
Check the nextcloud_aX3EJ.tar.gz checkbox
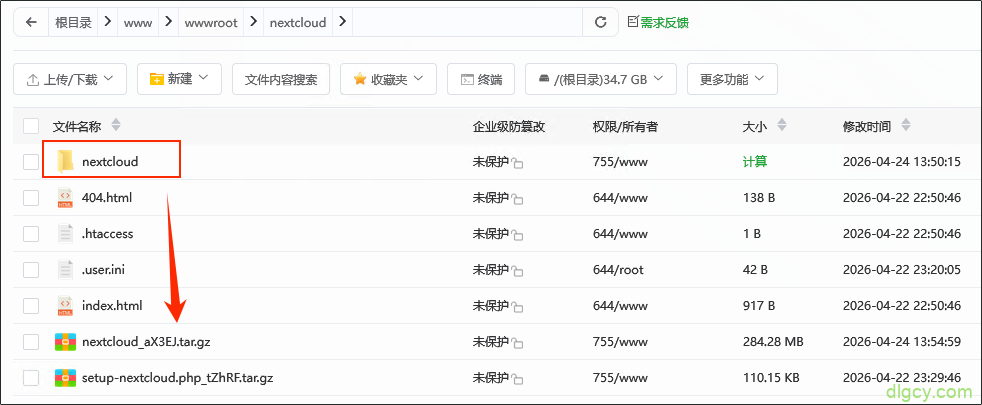[x=31, y=342]
